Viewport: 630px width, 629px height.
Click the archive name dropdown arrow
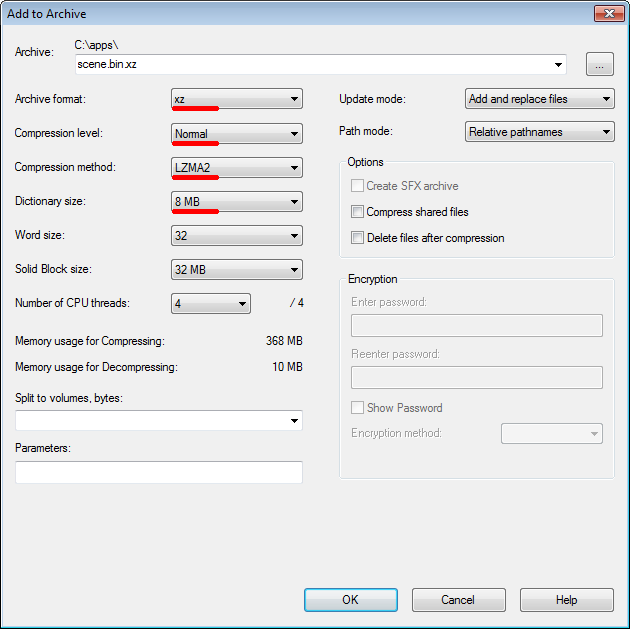coord(558,65)
